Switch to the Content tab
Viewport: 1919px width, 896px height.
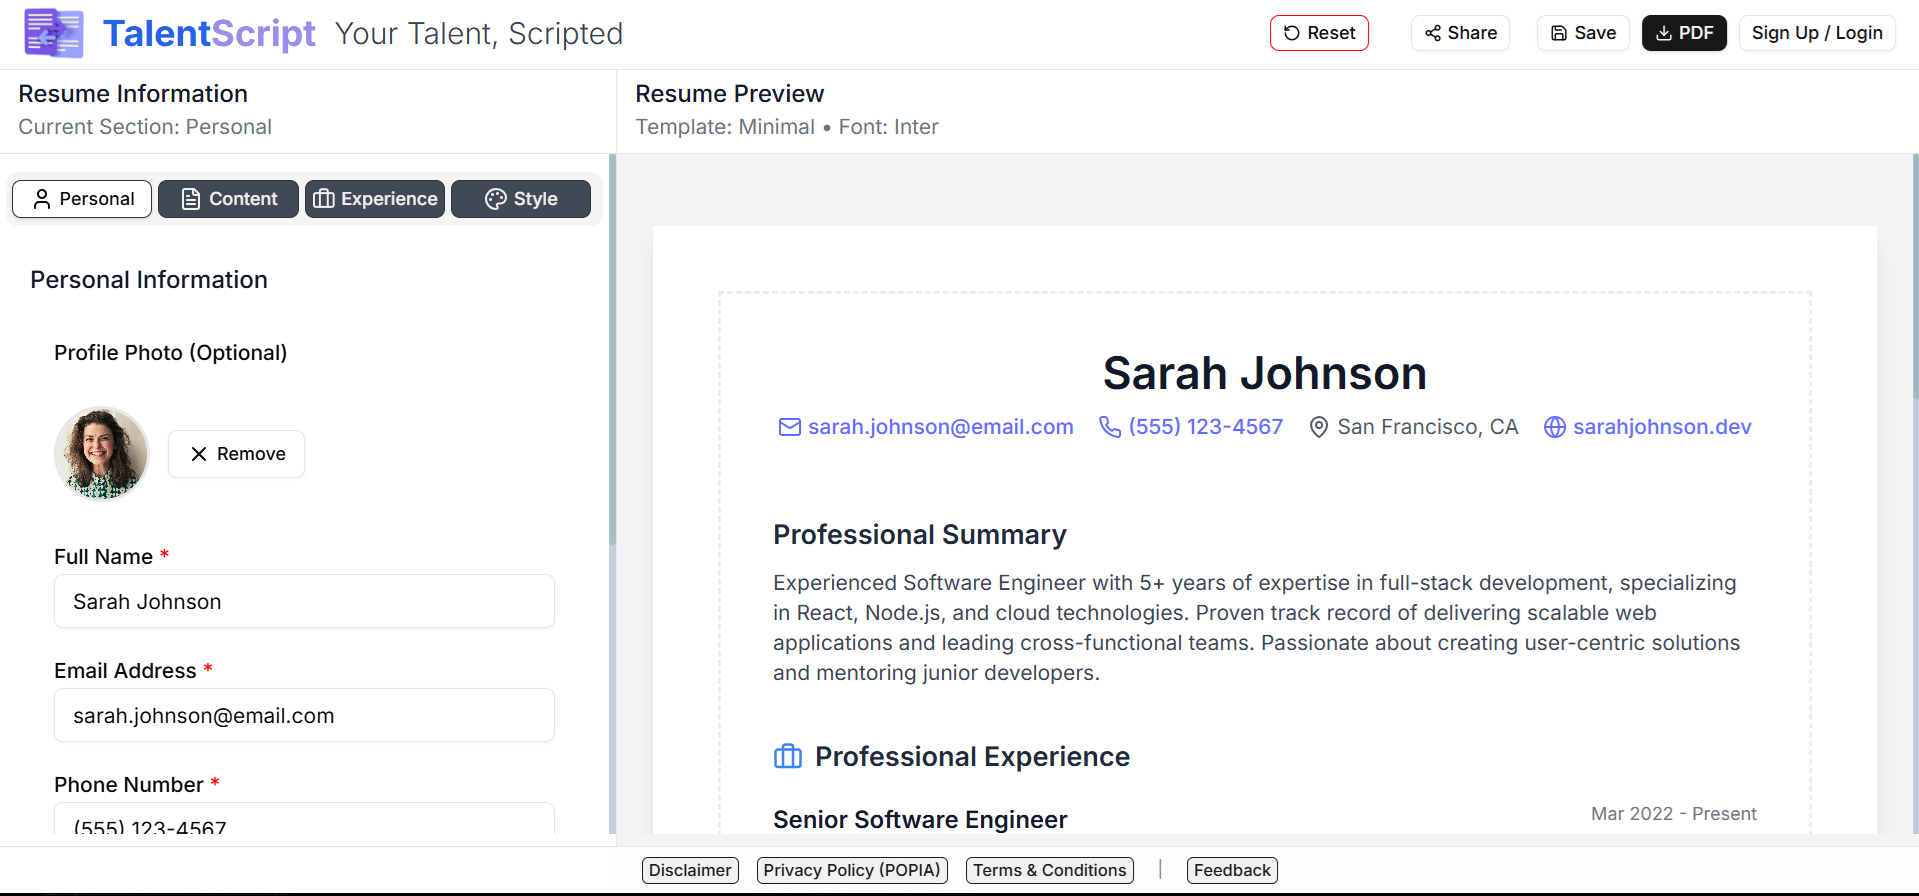(228, 199)
